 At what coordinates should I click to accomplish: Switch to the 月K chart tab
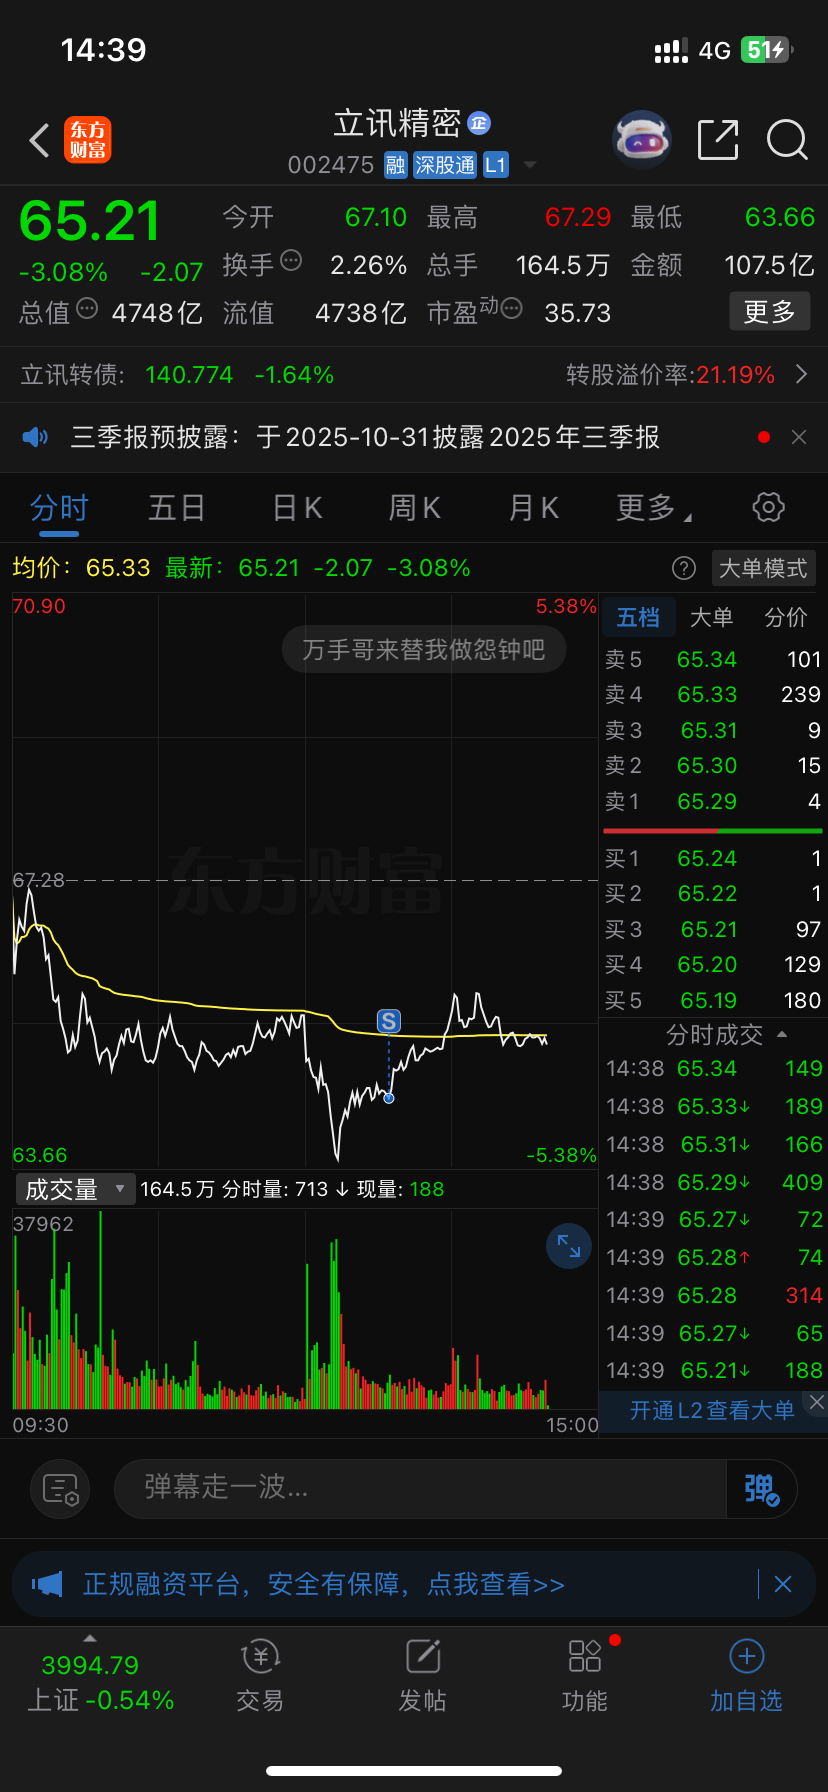click(x=534, y=509)
